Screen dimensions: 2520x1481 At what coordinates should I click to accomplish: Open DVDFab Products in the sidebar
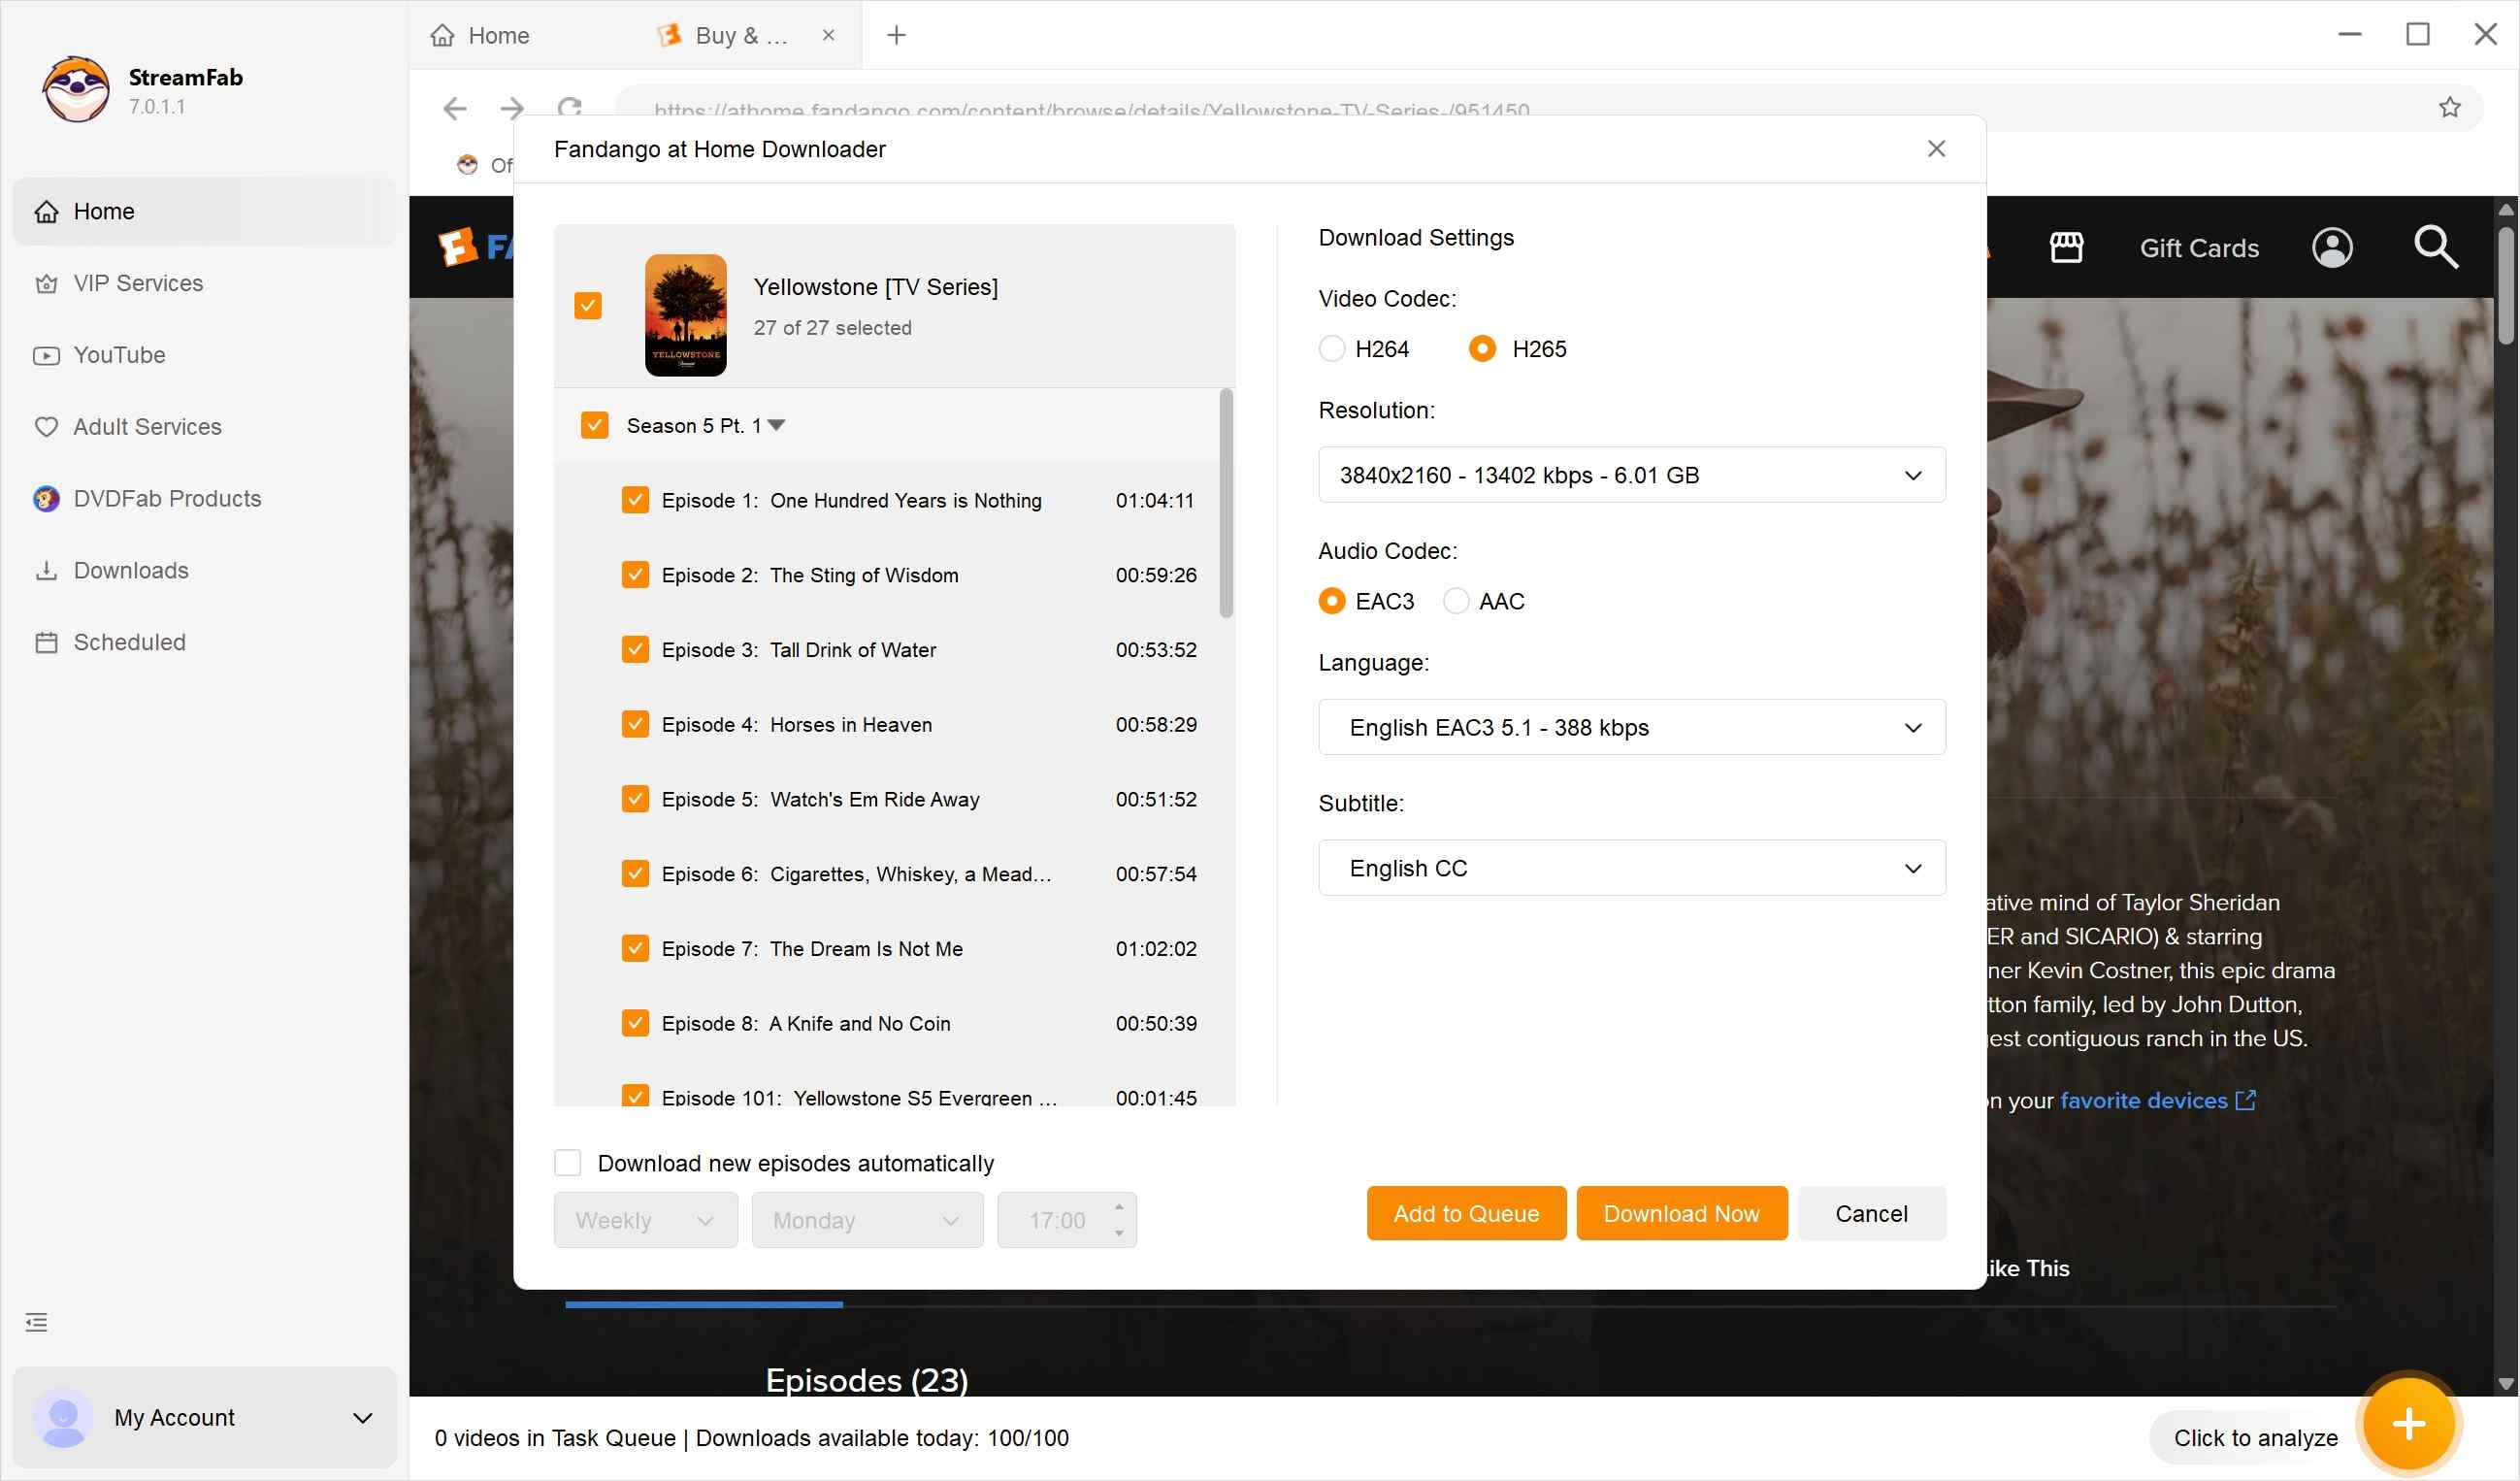pos(166,498)
